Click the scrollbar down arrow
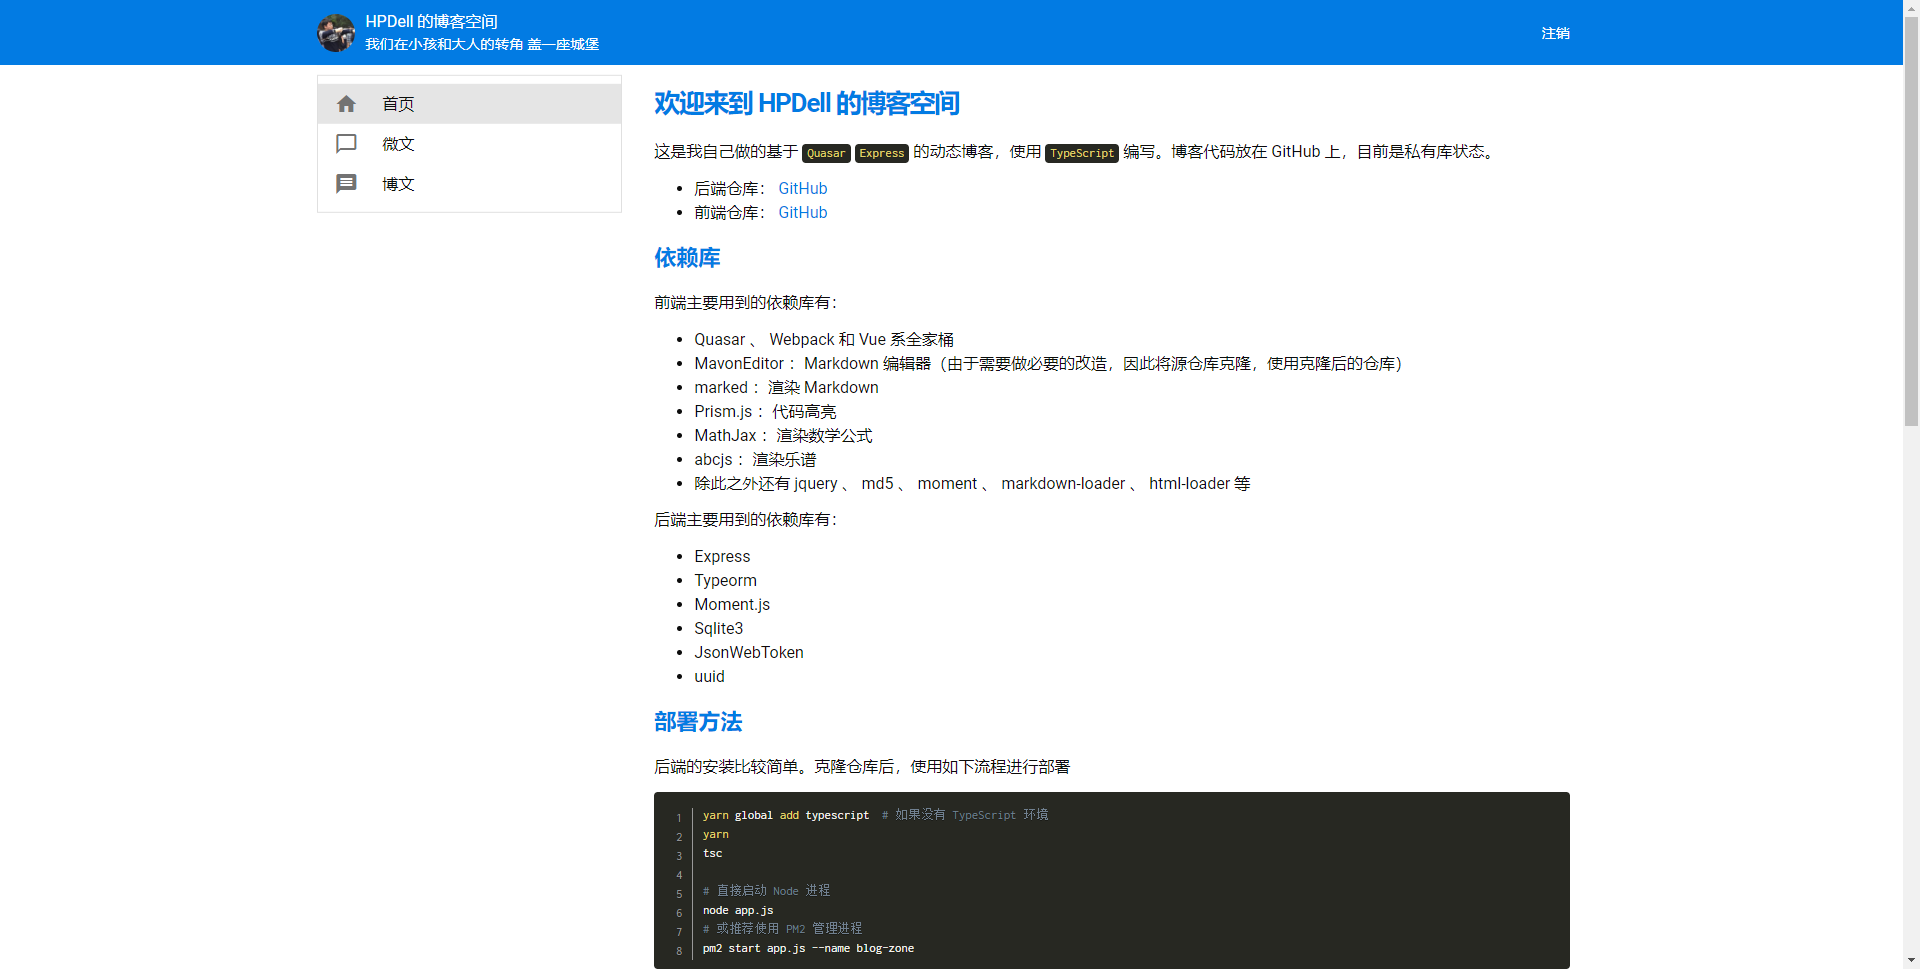This screenshot has height=969, width=1920. coord(1911,960)
